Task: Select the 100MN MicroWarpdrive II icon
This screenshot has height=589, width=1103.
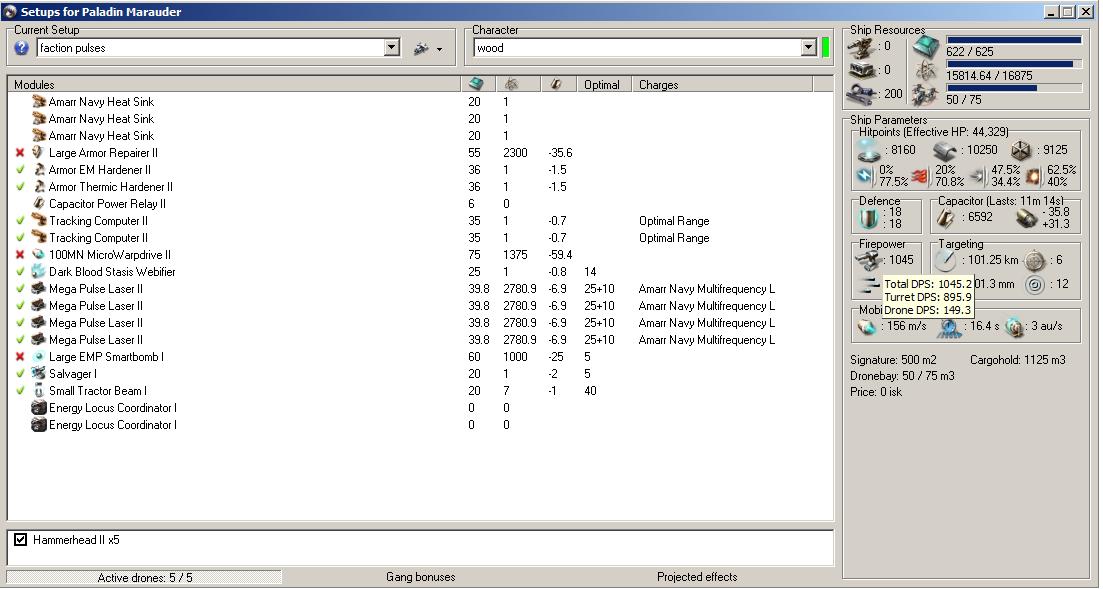Action: click(39, 255)
